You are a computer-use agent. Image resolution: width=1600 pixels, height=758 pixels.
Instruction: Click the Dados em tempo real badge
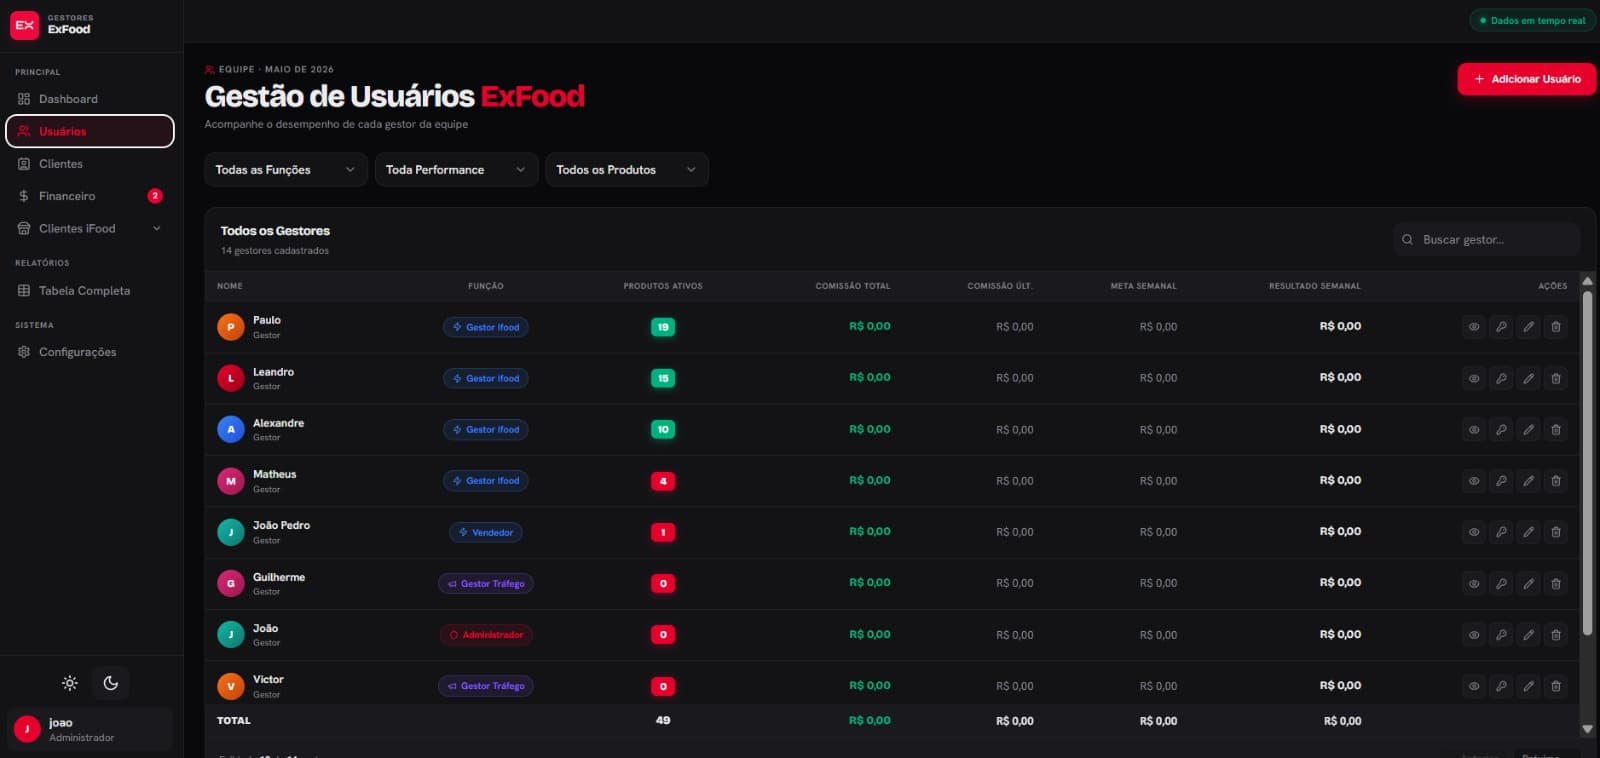point(1532,20)
